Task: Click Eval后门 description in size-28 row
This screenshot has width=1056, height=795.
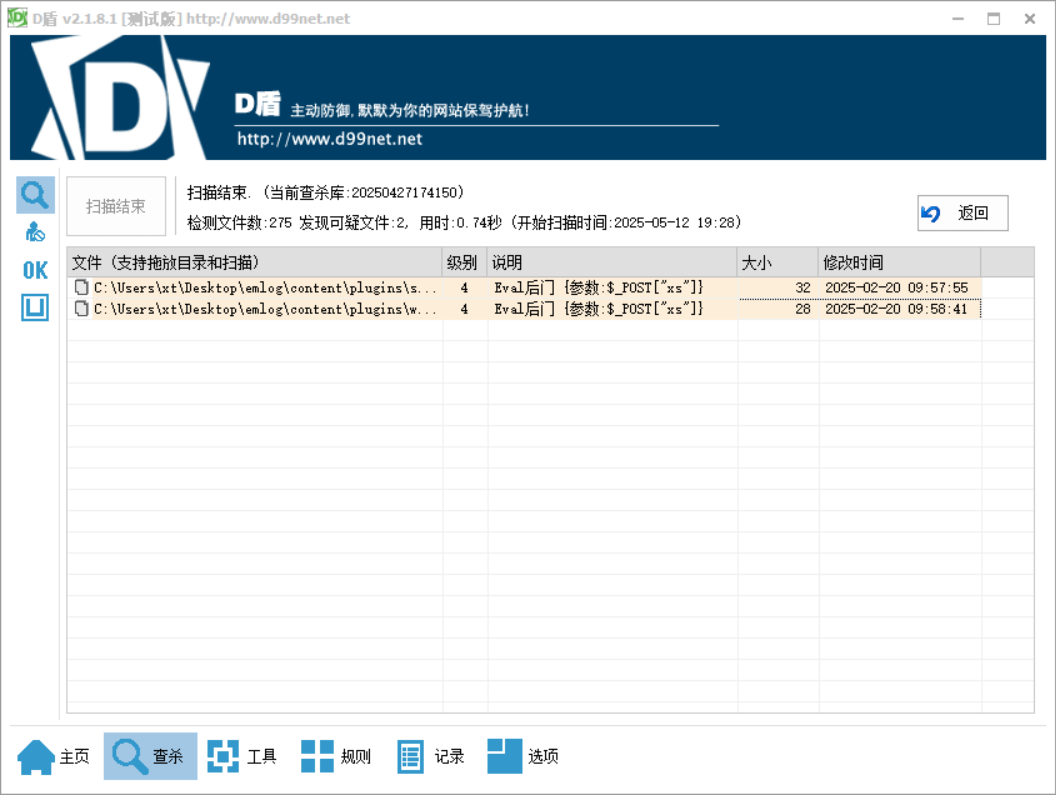Action: (x=598, y=309)
